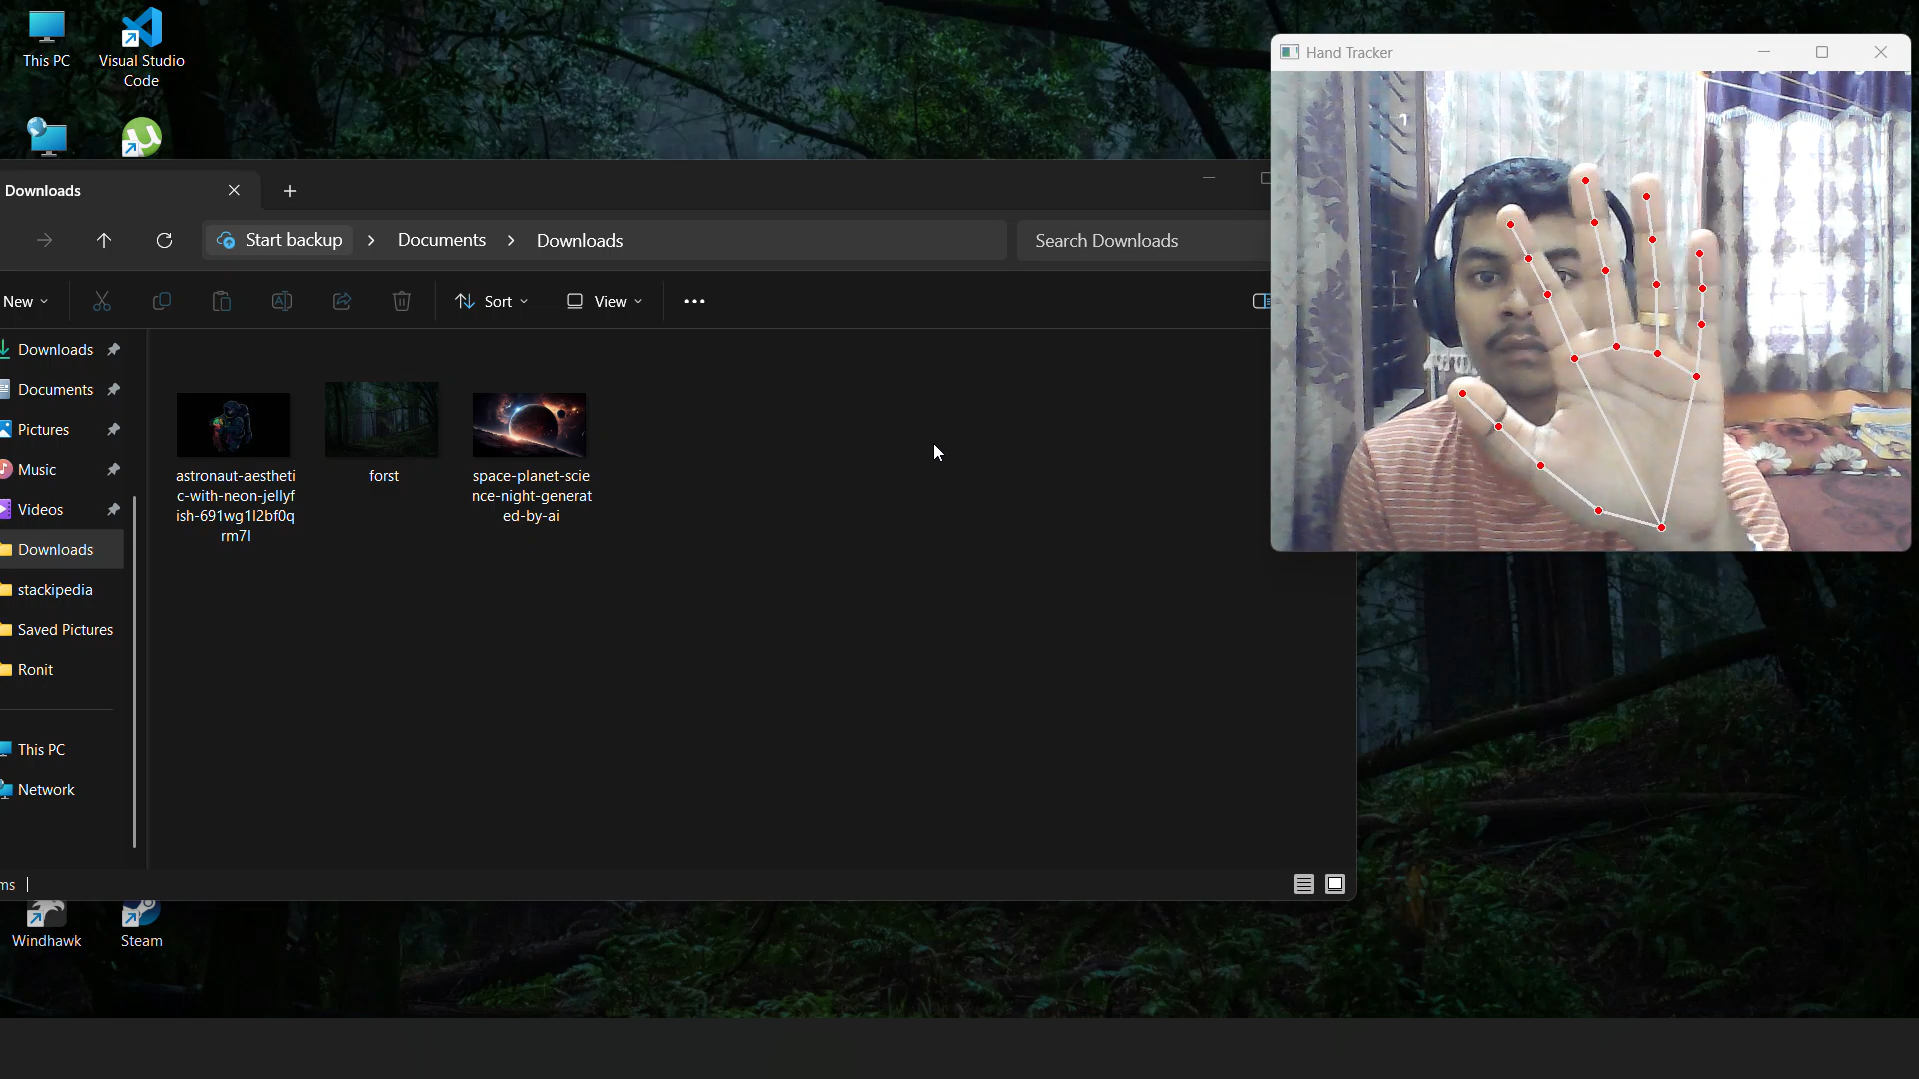Viewport: 1919px width, 1079px height.
Task: Switch to large thumbnails view layout
Action: 1335,884
